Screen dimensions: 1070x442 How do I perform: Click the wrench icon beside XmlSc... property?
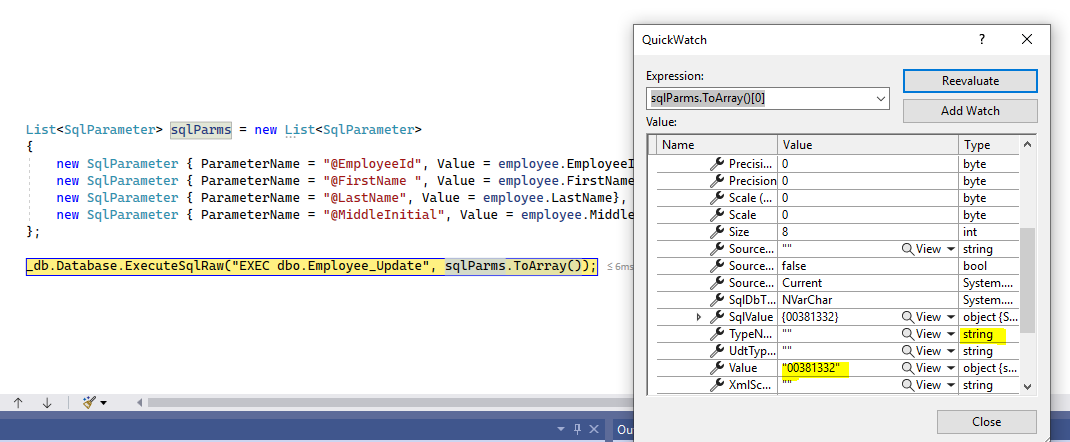point(717,385)
